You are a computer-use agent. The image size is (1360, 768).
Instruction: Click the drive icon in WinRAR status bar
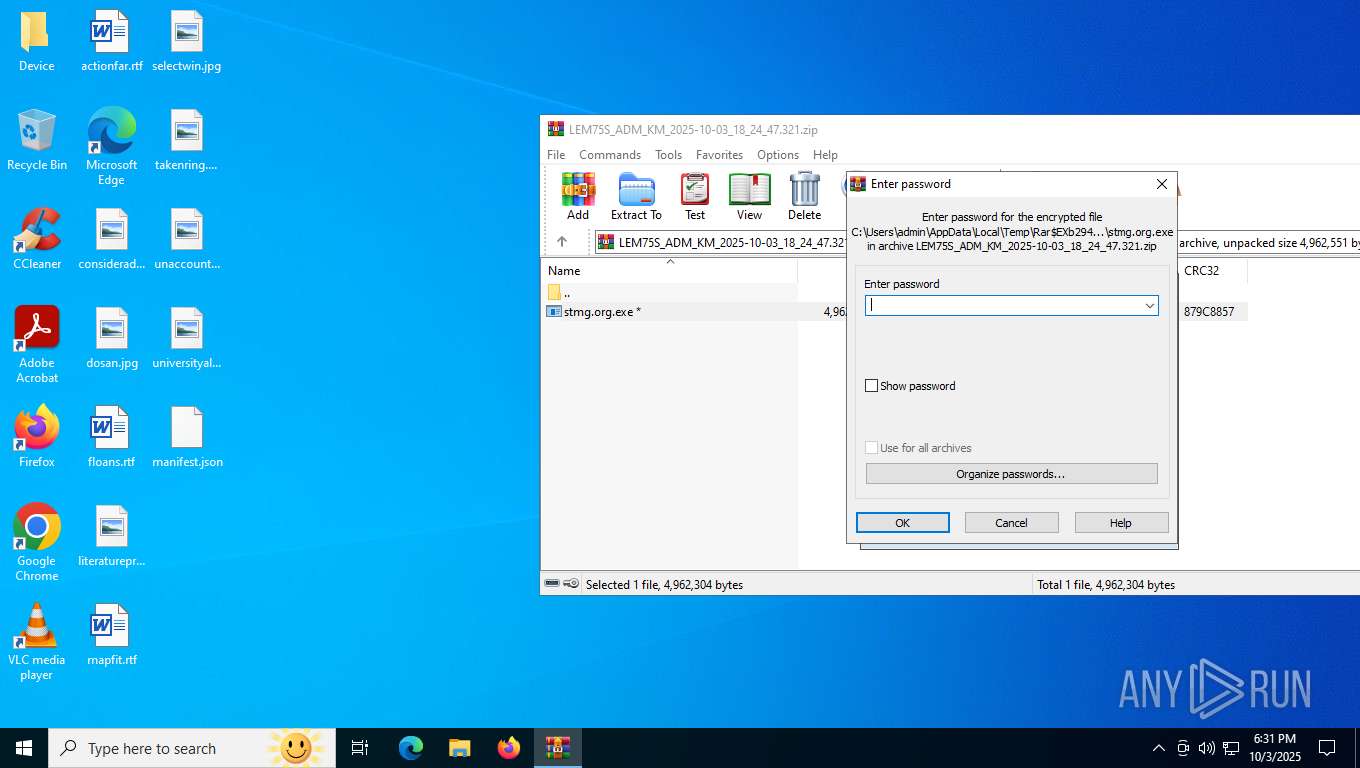pyautogui.click(x=552, y=584)
